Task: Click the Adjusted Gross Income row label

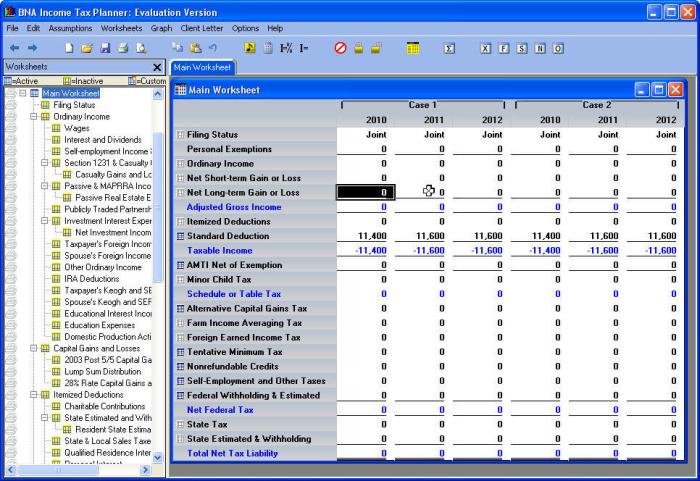Action: [x=234, y=207]
